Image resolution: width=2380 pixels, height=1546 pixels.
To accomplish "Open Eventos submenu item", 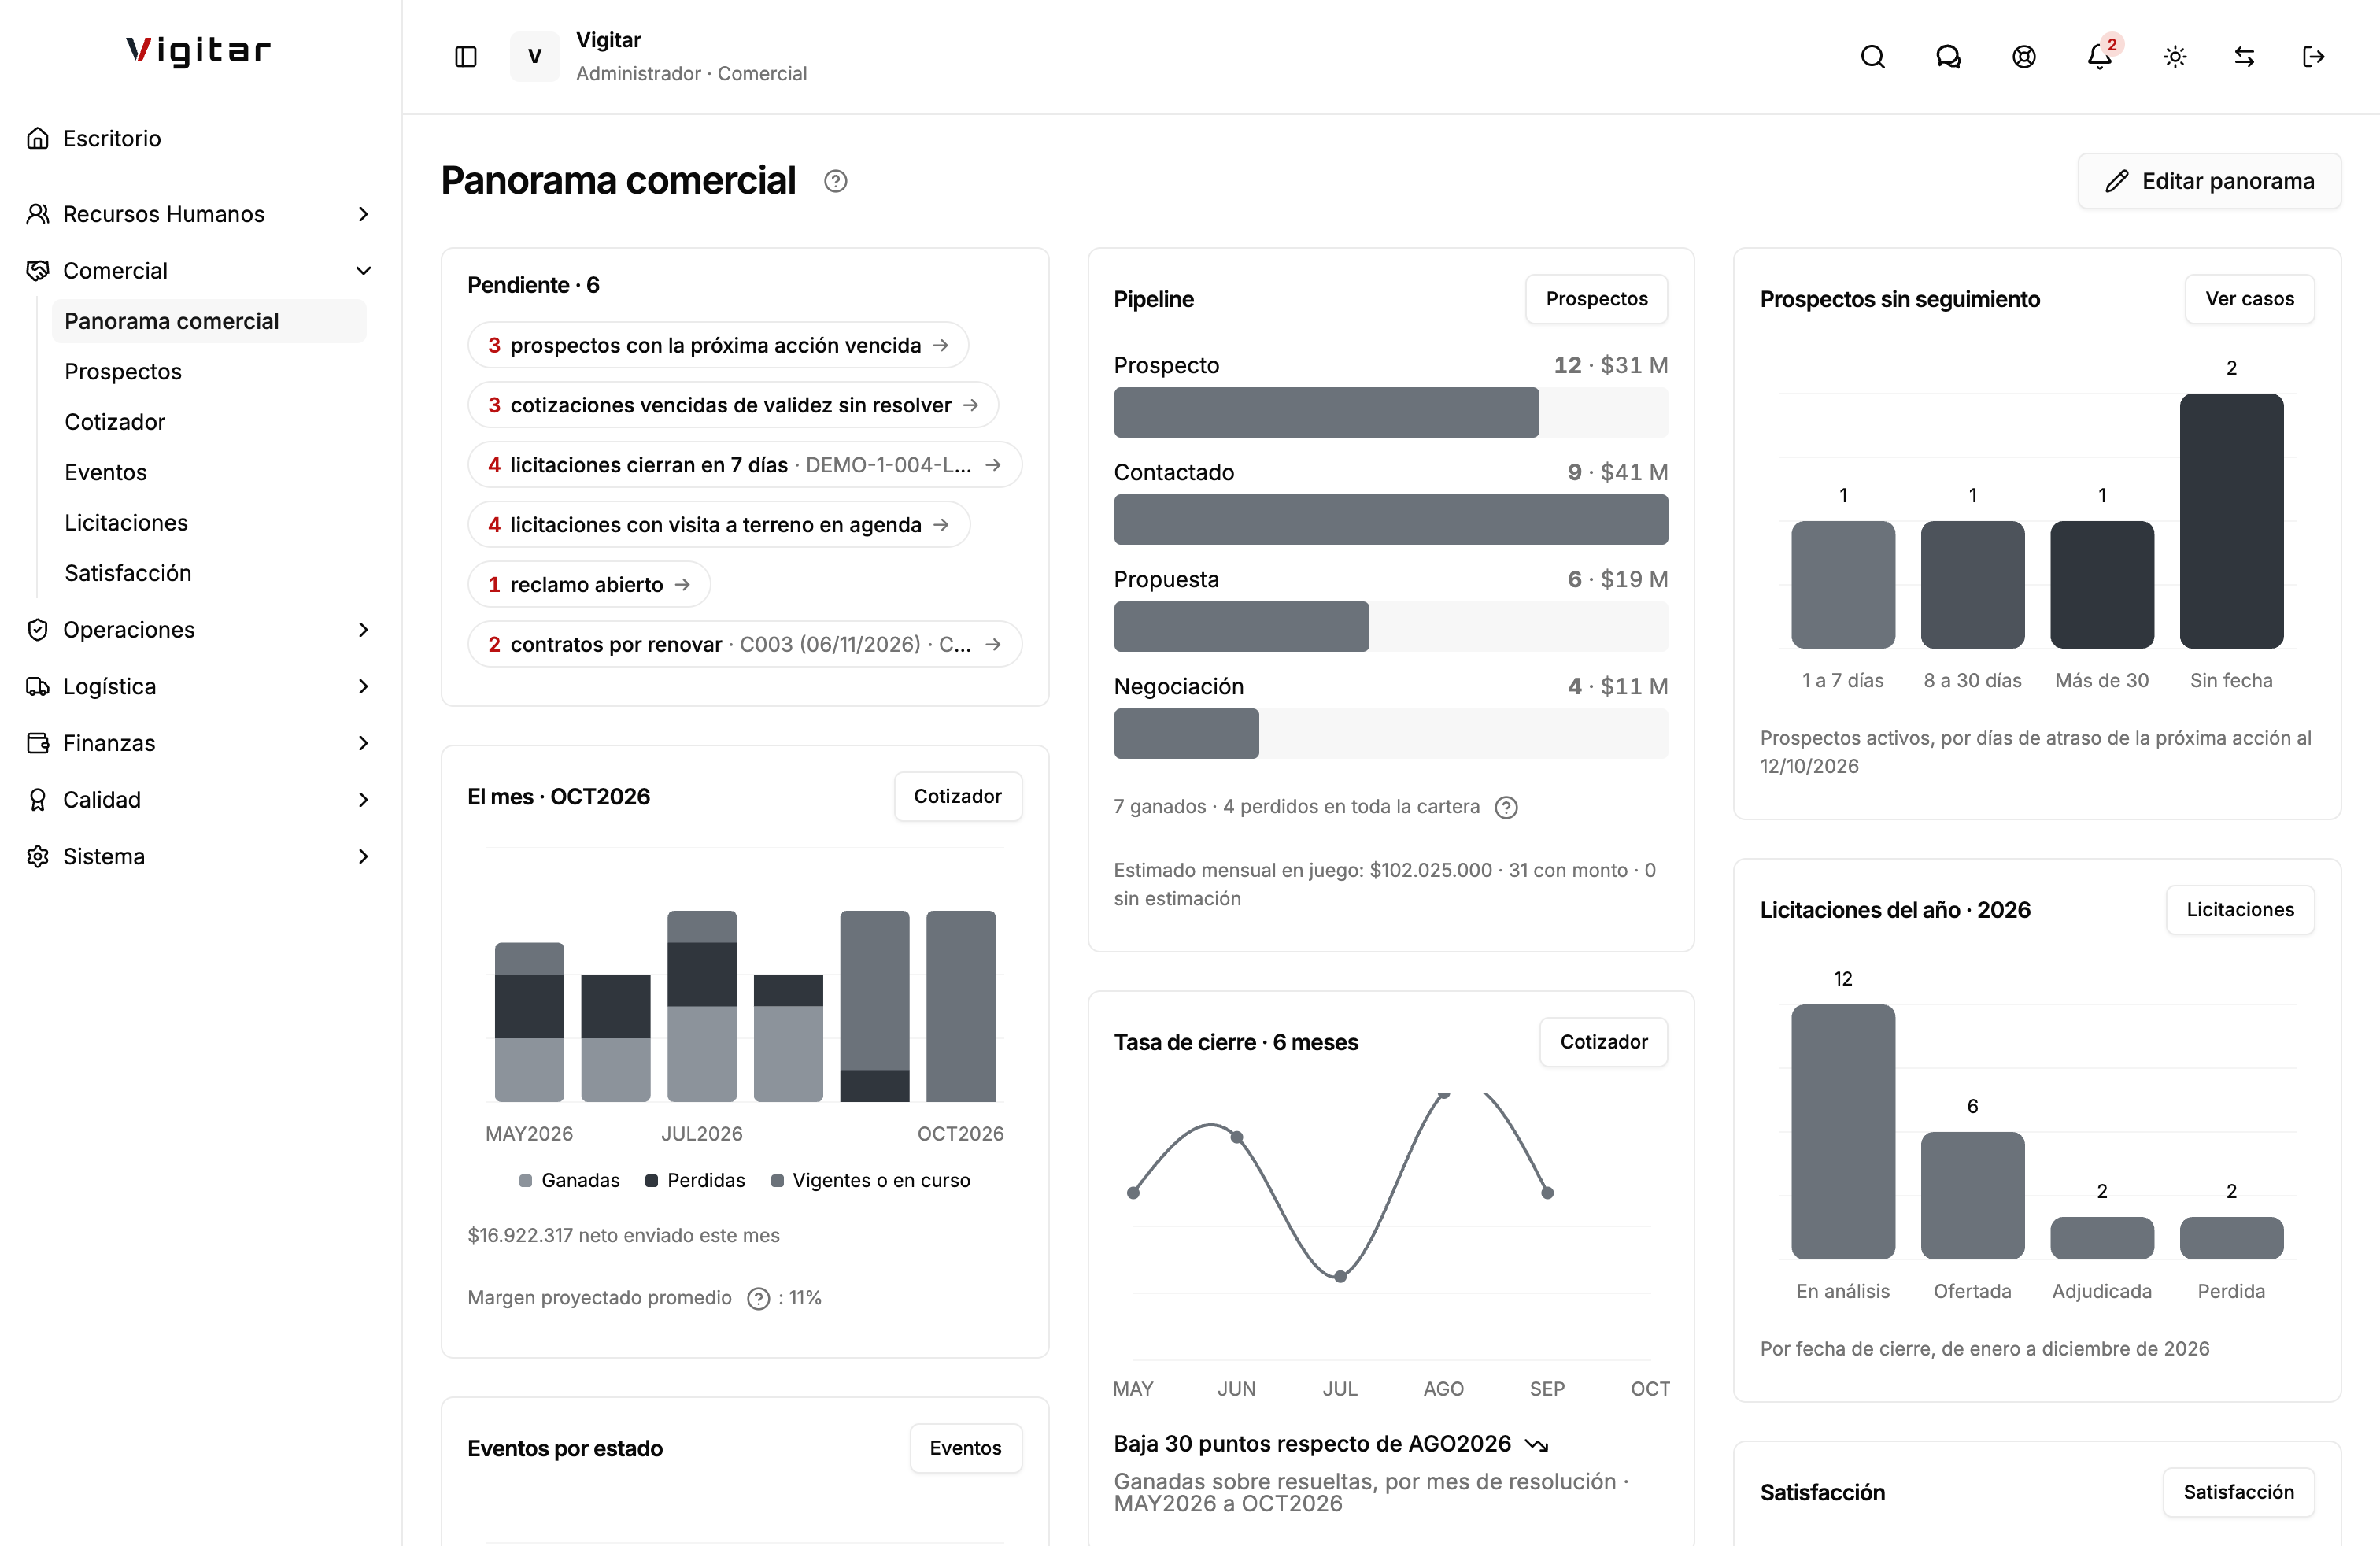I will coord(209,472).
